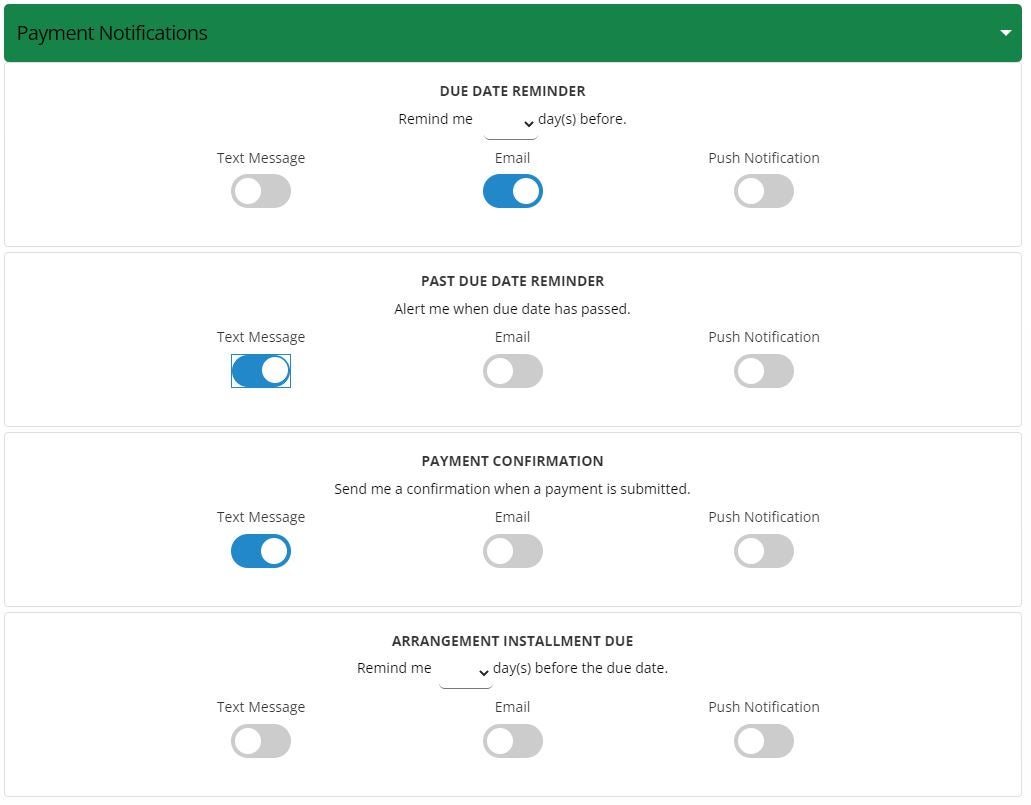
Task: Enable Arrangement Installment Push Notification toggle
Action: [x=764, y=741]
